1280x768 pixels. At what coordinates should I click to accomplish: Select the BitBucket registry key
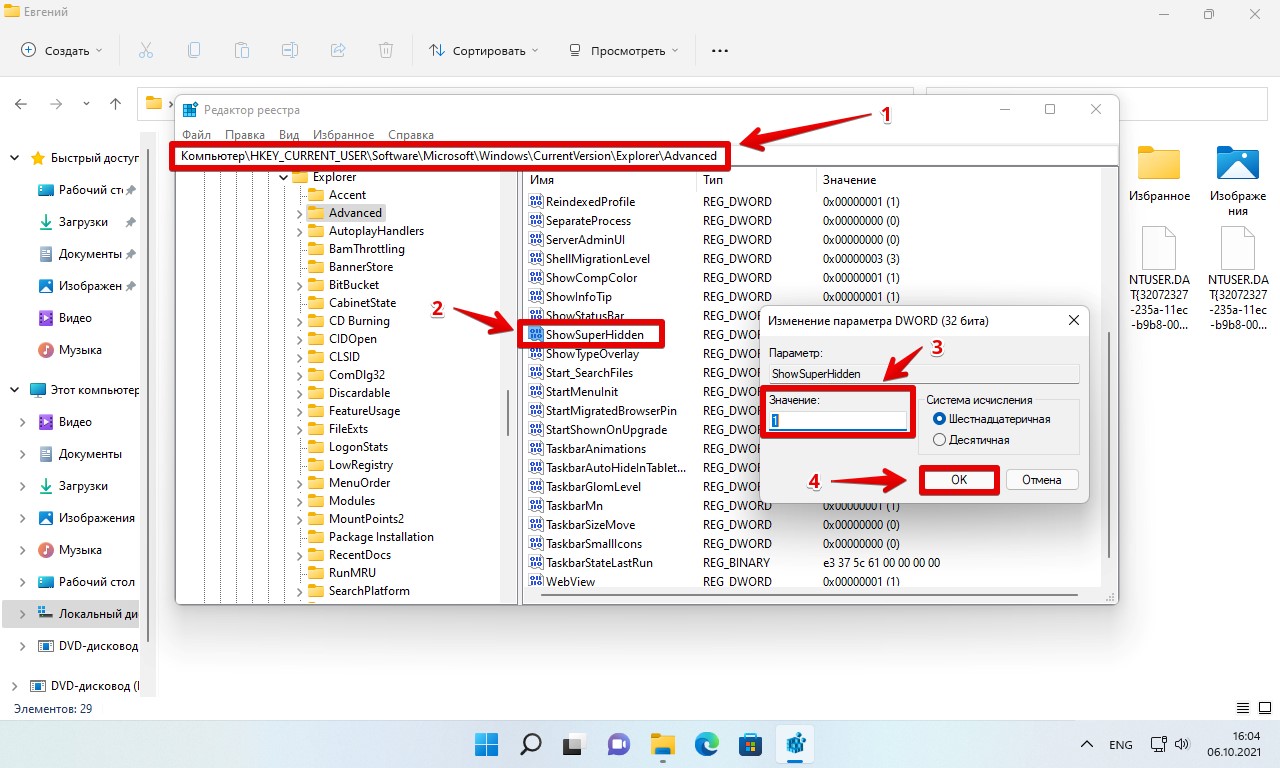click(x=354, y=285)
